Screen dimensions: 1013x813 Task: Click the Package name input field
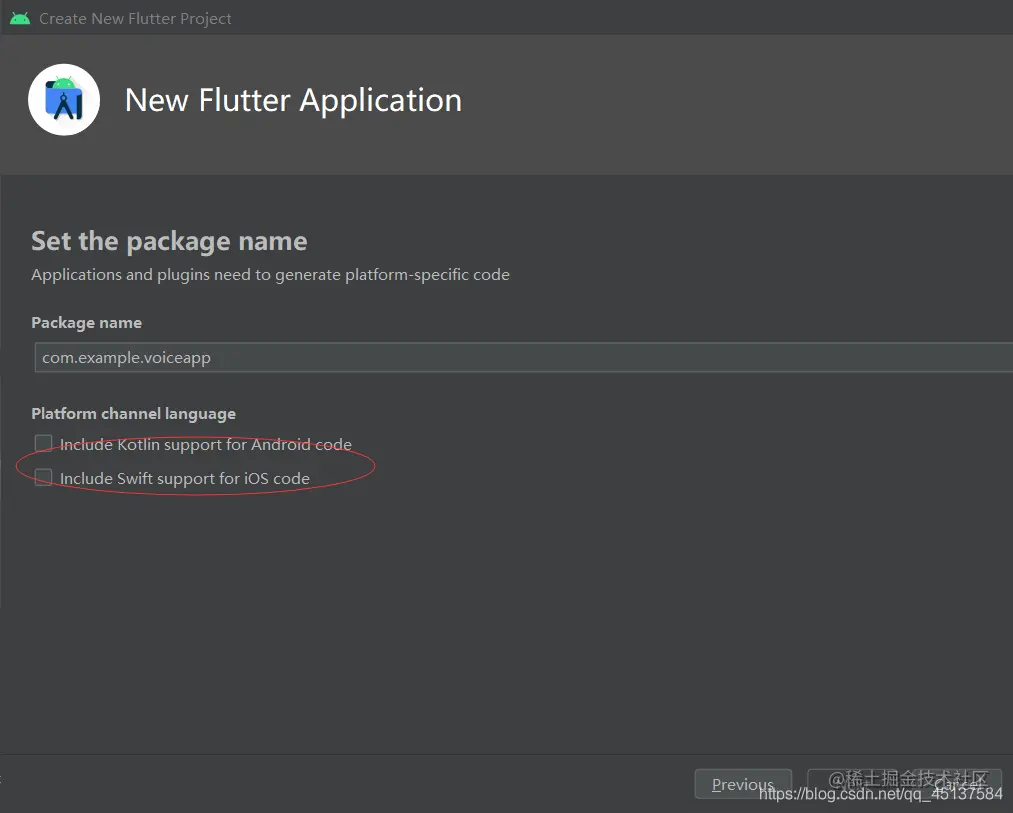pos(523,357)
